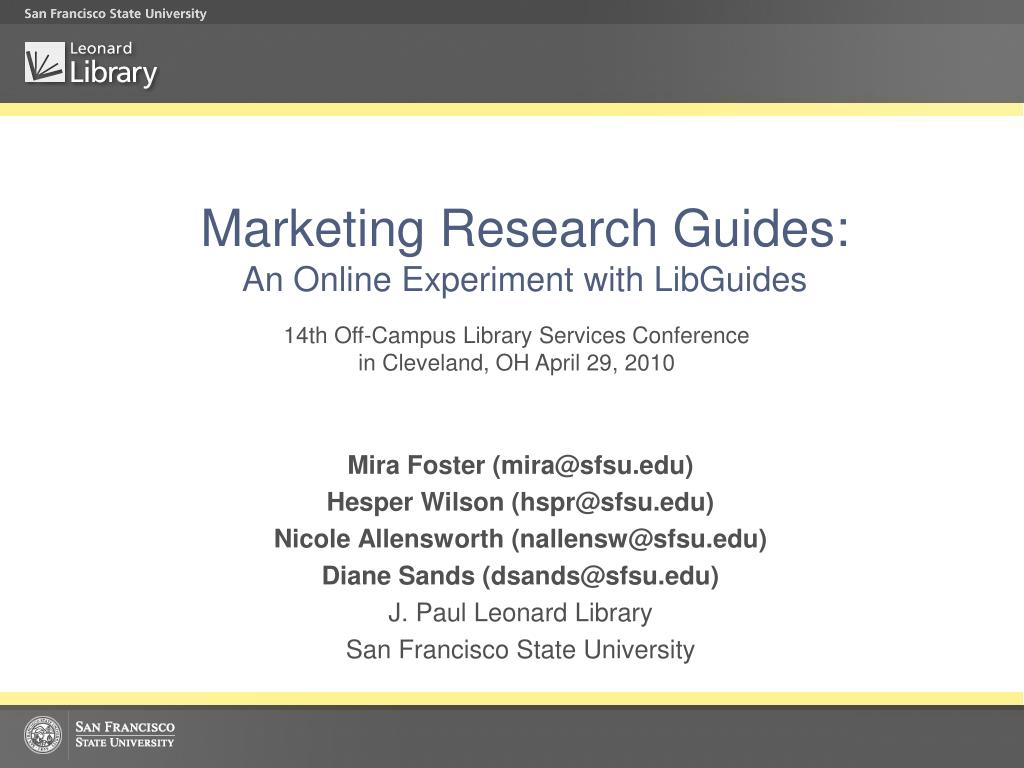Click the 'in Cleveland, OH April 29, 2010' line

[516, 363]
